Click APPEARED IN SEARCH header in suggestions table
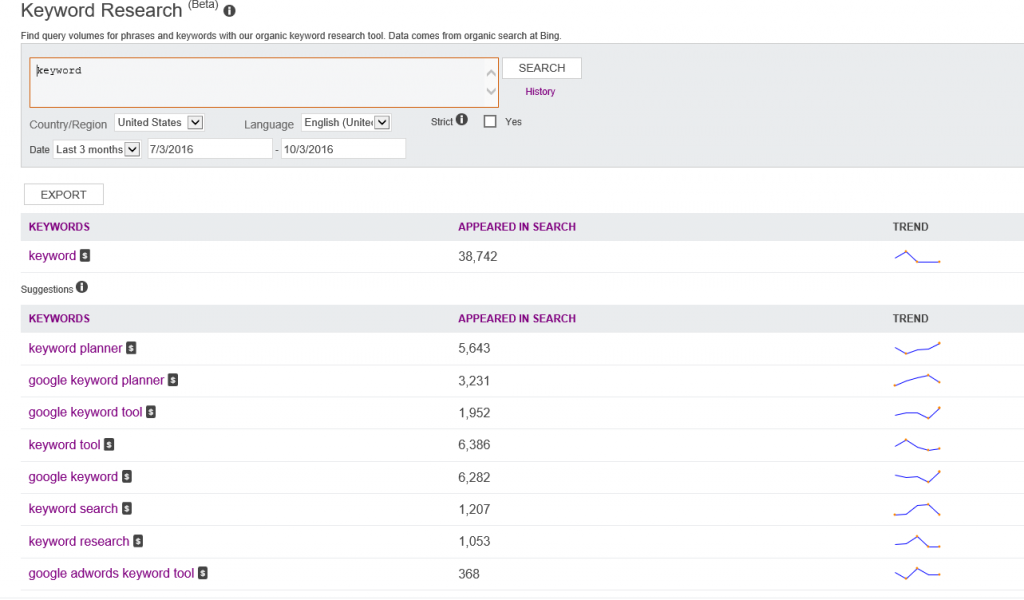This screenshot has width=1024, height=600. click(x=517, y=319)
